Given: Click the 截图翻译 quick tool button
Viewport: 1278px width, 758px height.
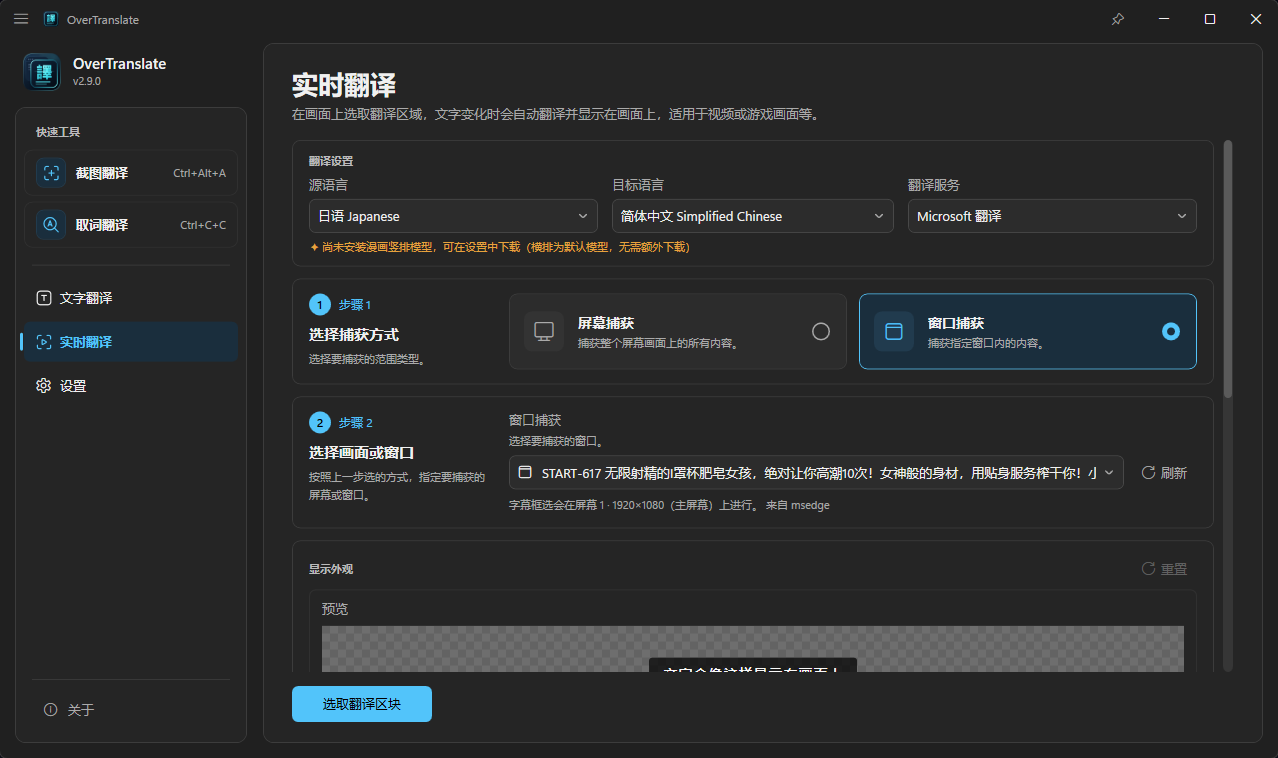Looking at the screenshot, I should pyautogui.click(x=131, y=173).
